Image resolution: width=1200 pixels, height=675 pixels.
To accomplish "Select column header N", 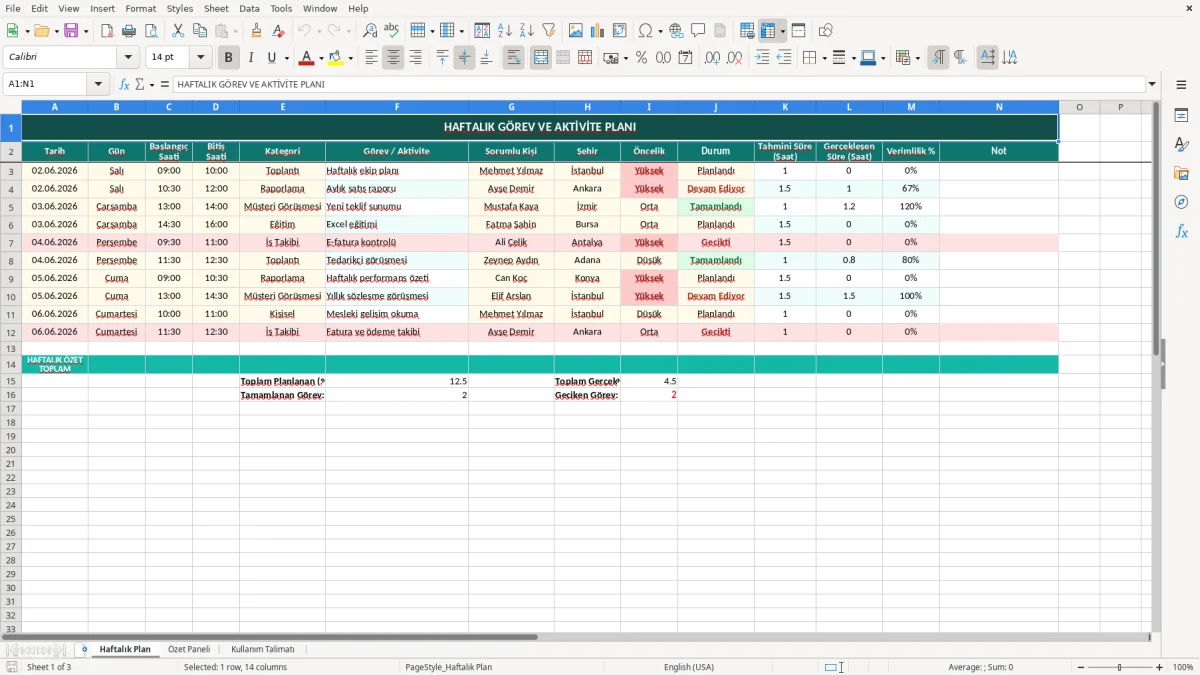I will coord(998,106).
